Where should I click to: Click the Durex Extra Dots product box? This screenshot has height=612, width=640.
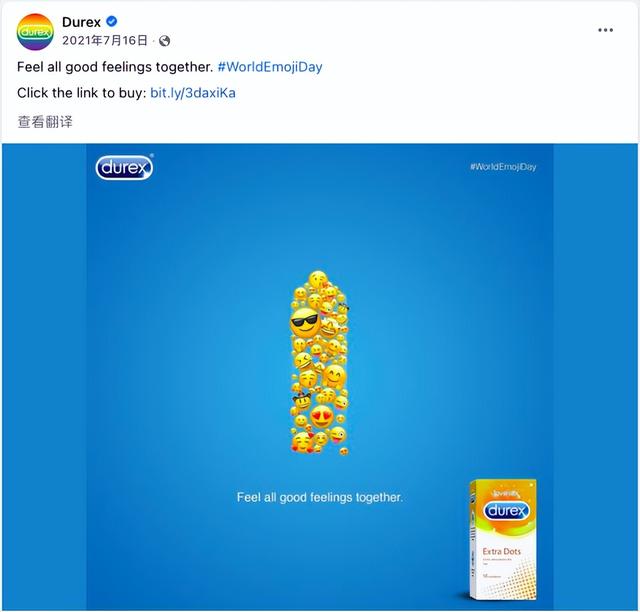[503, 540]
